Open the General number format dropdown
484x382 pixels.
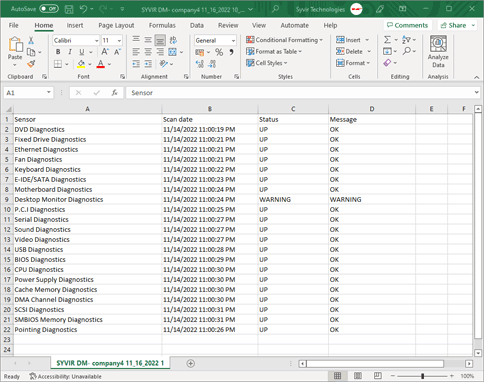tap(233, 40)
